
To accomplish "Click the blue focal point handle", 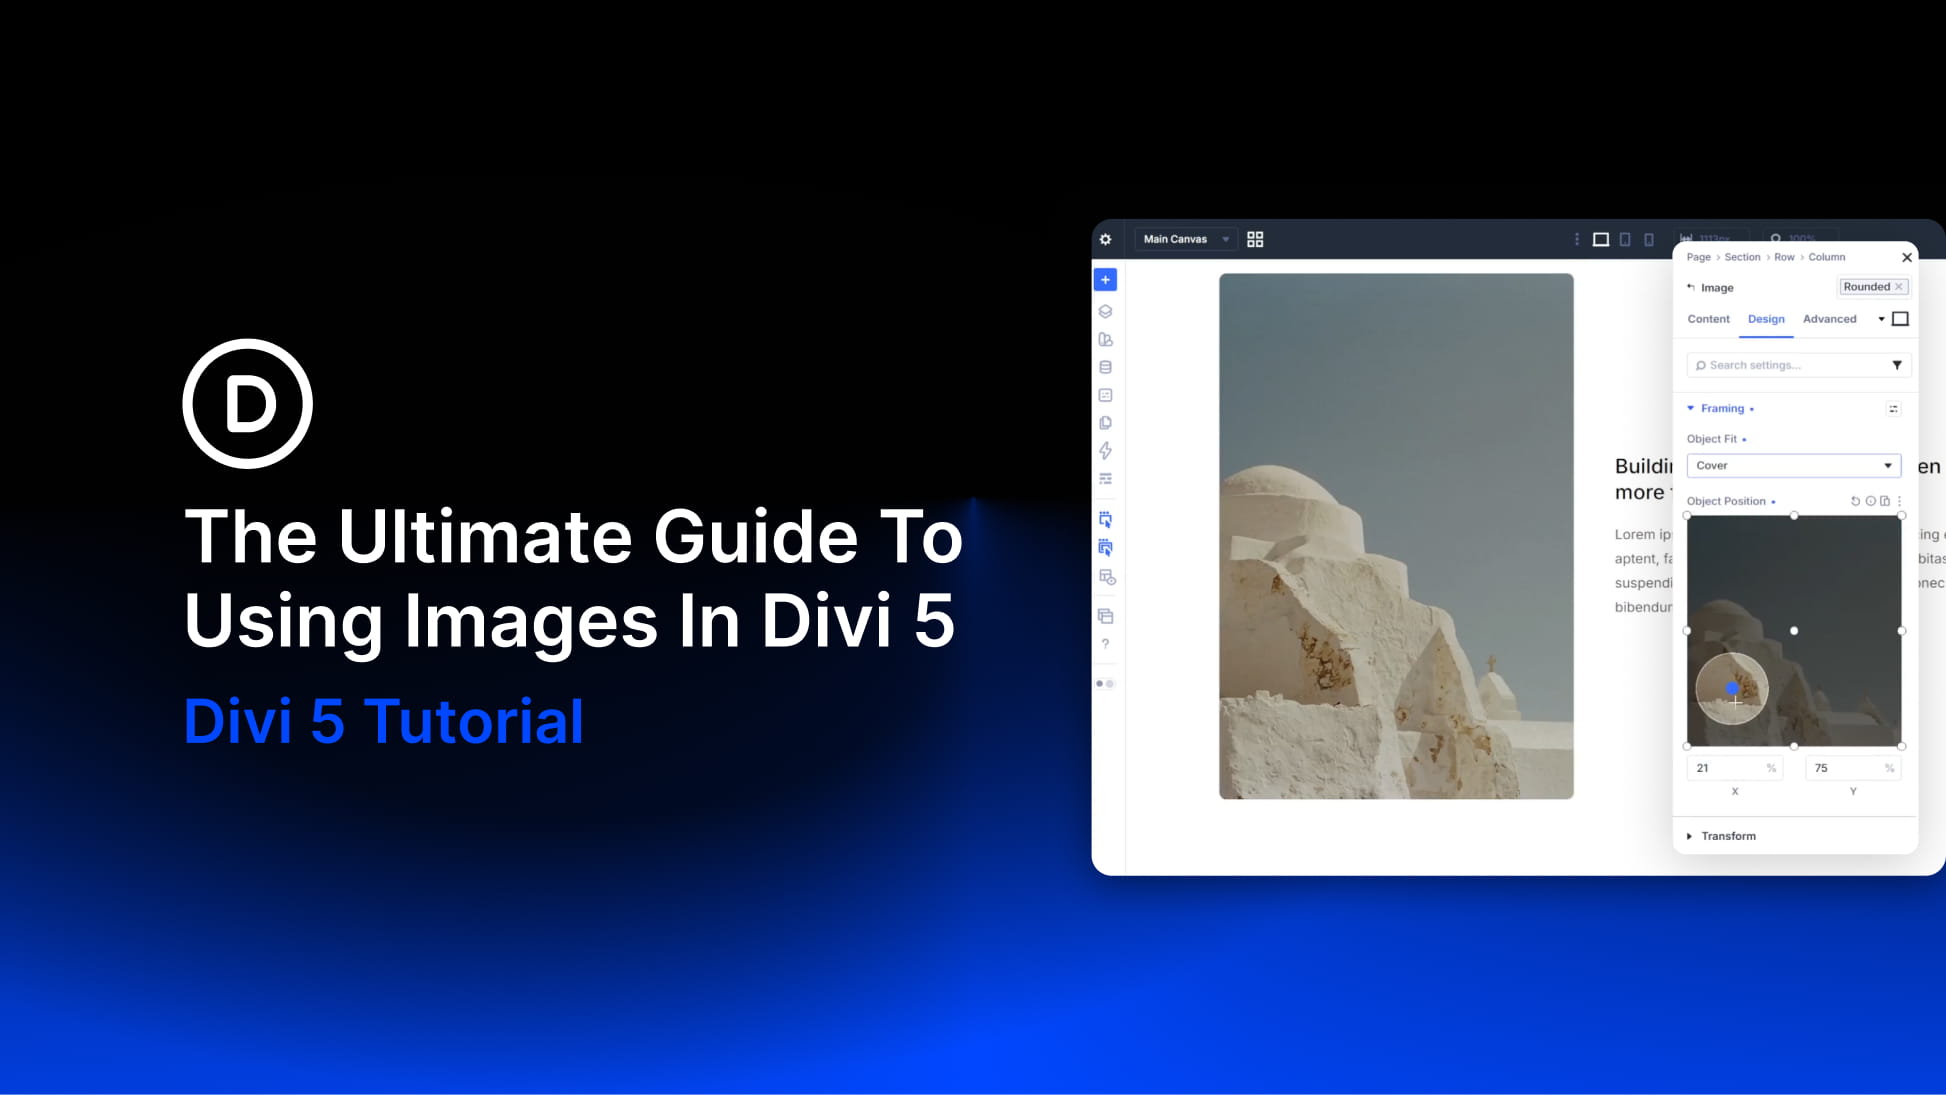I will pyautogui.click(x=1732, y=688).
